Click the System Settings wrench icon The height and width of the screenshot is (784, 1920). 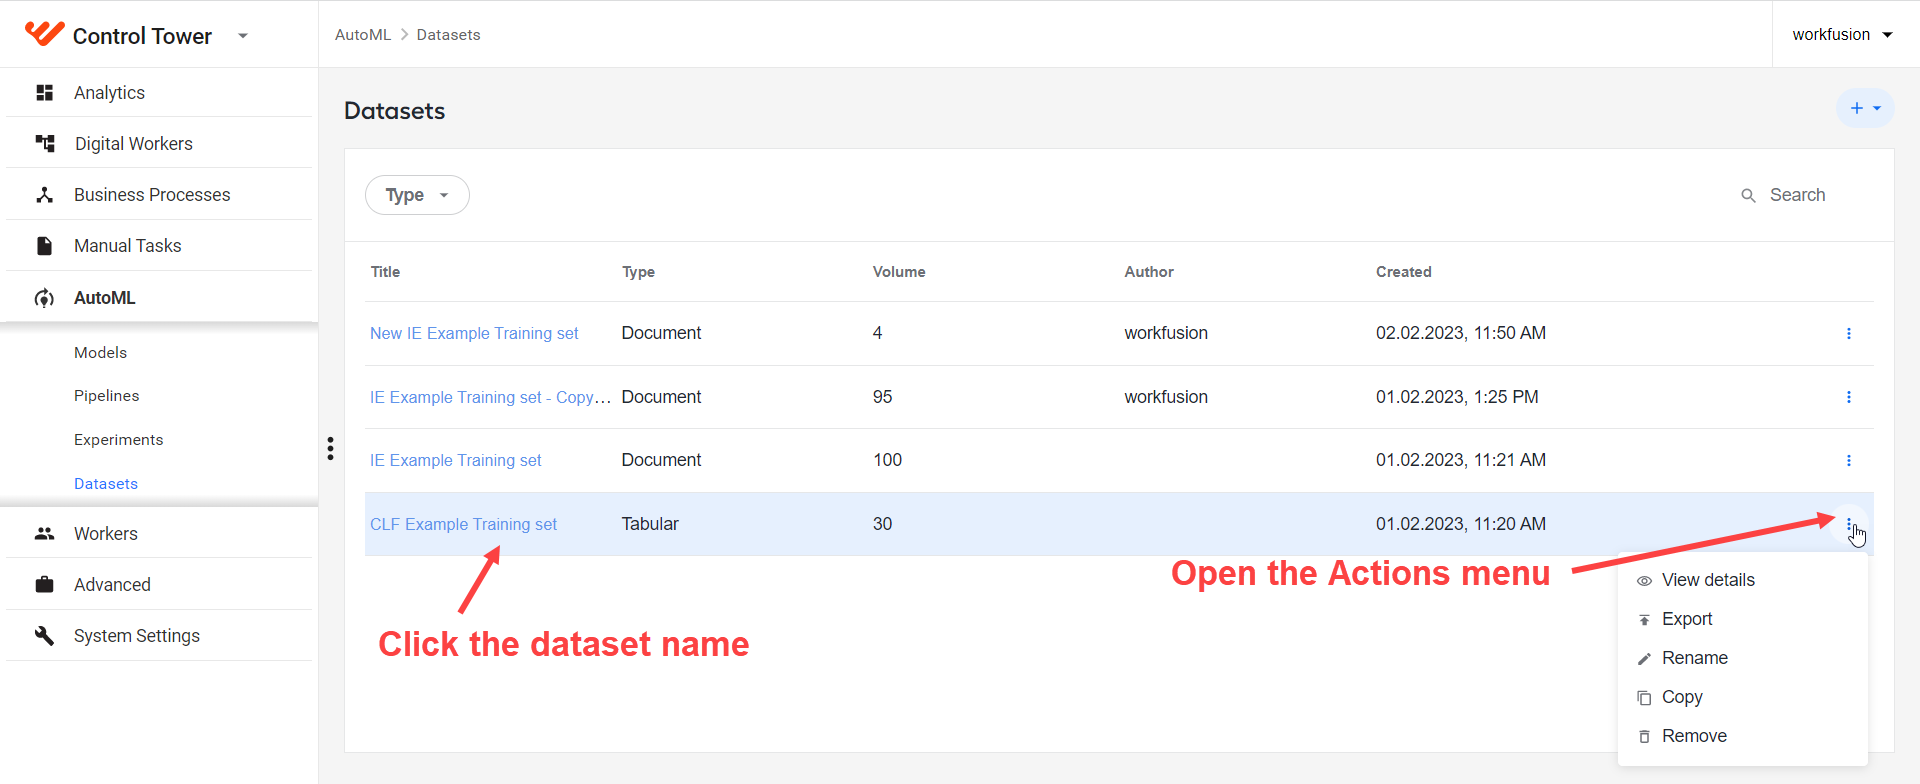(44, 636)
